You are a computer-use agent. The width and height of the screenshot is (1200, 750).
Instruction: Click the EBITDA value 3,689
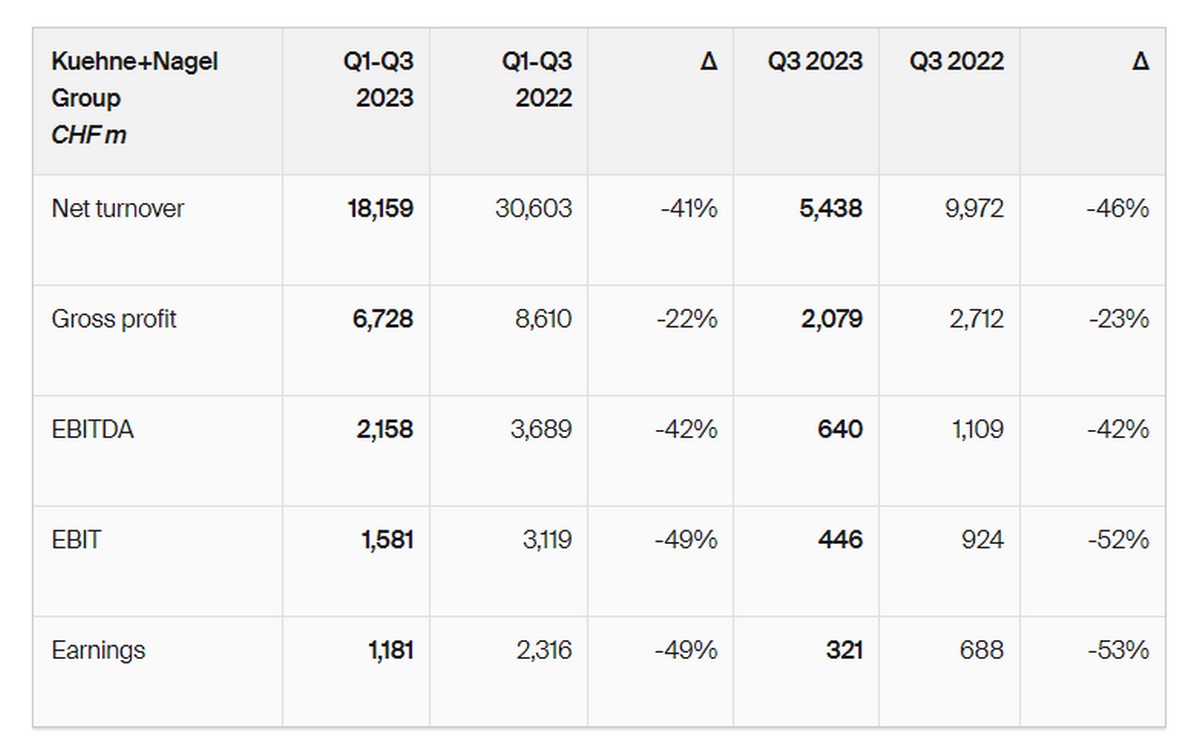coord(540,430)
